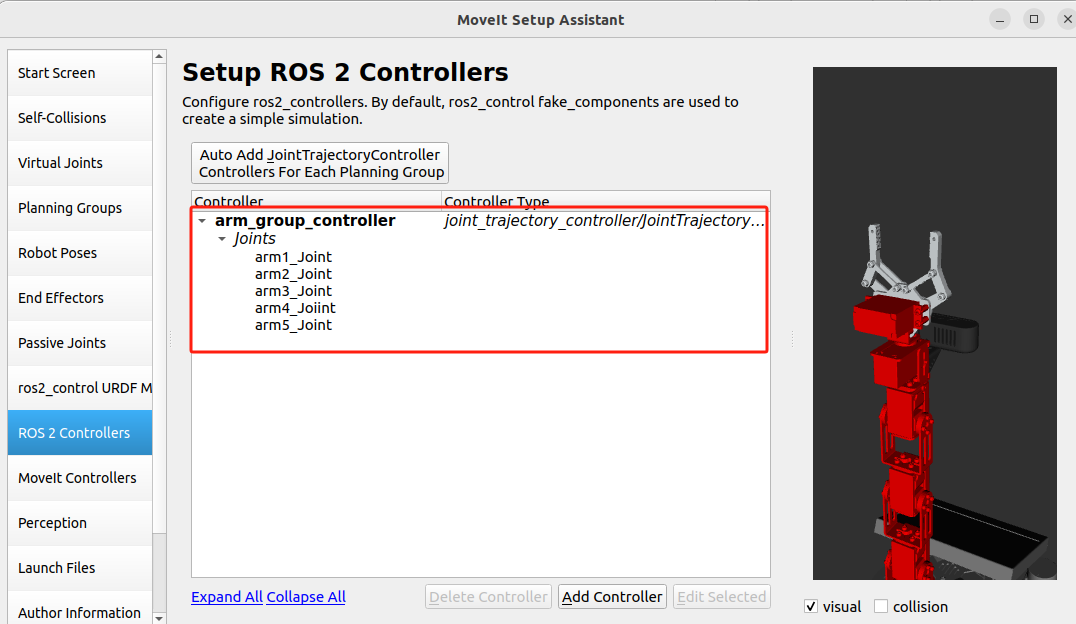Select arm2_Joint in the tree
This screenshot has height=624, width=1076.
click(x=293, y=274)
